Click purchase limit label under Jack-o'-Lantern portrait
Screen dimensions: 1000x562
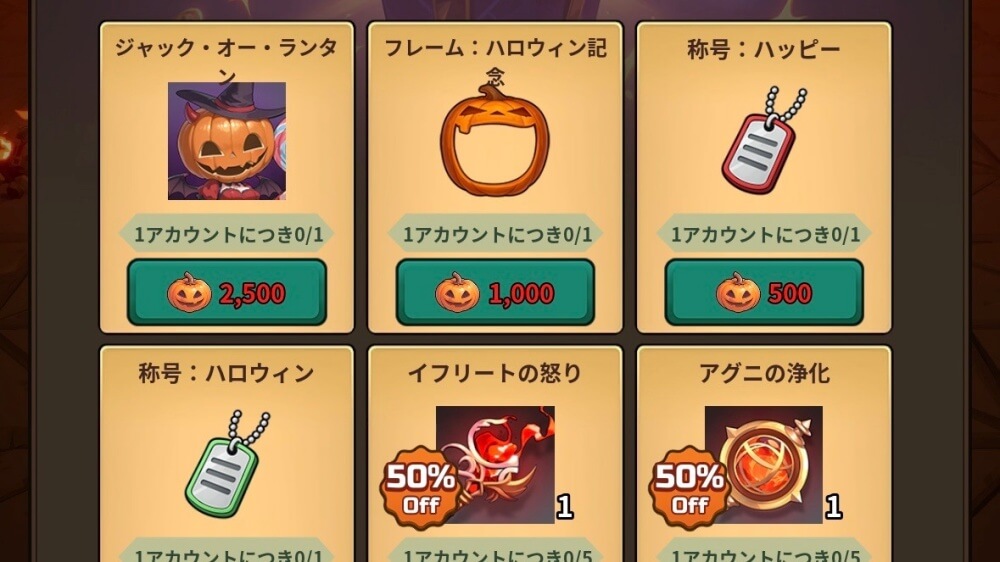point(227,234)
